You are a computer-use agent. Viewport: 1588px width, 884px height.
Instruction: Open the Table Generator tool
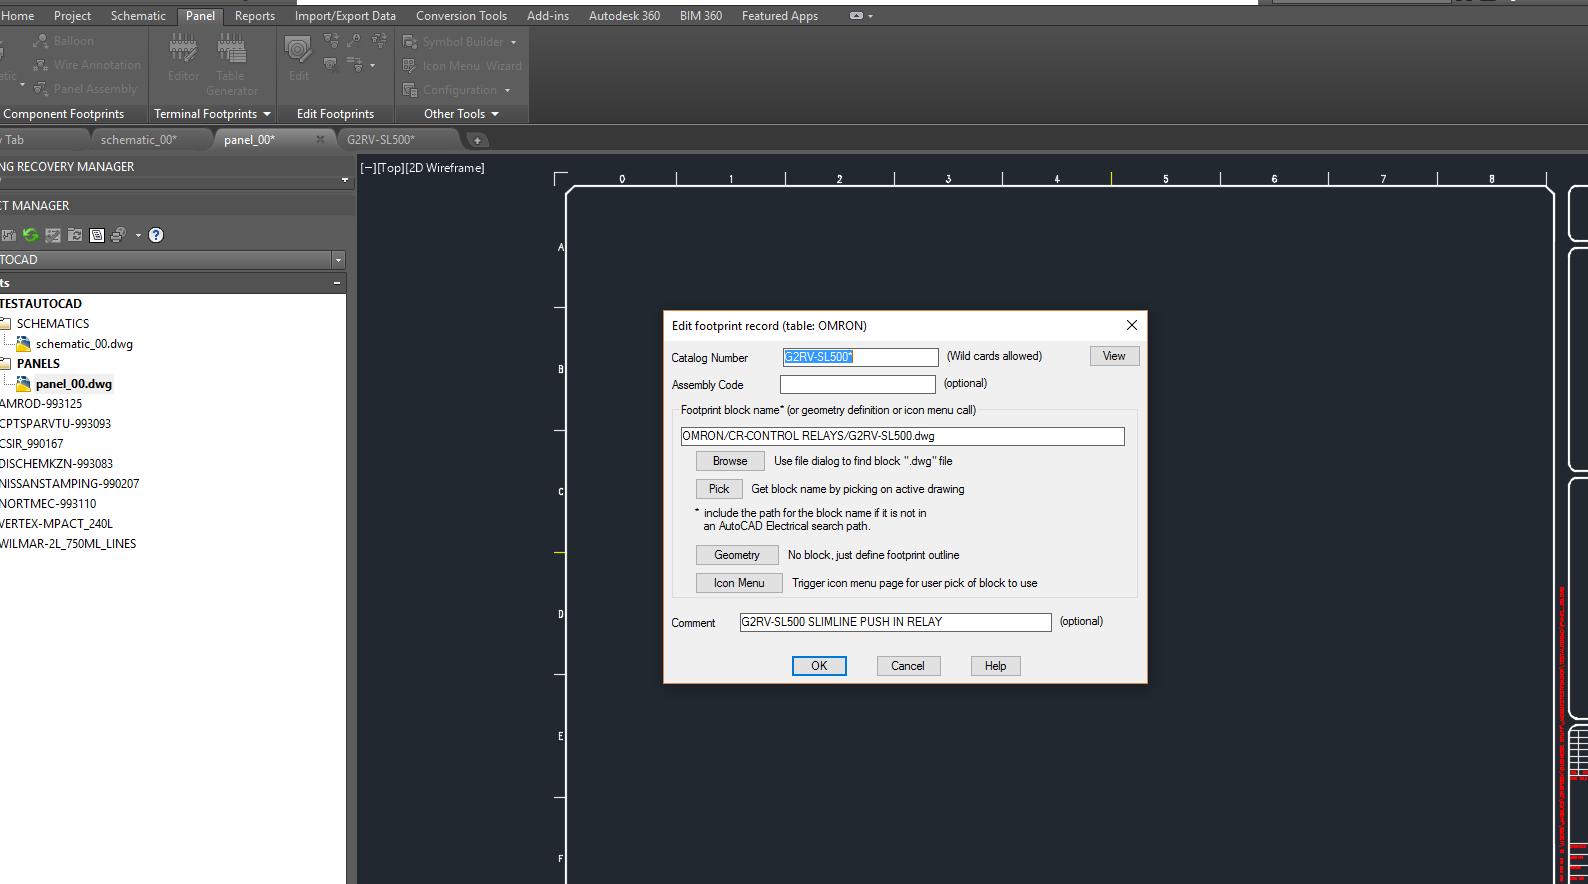click(231, 64)
